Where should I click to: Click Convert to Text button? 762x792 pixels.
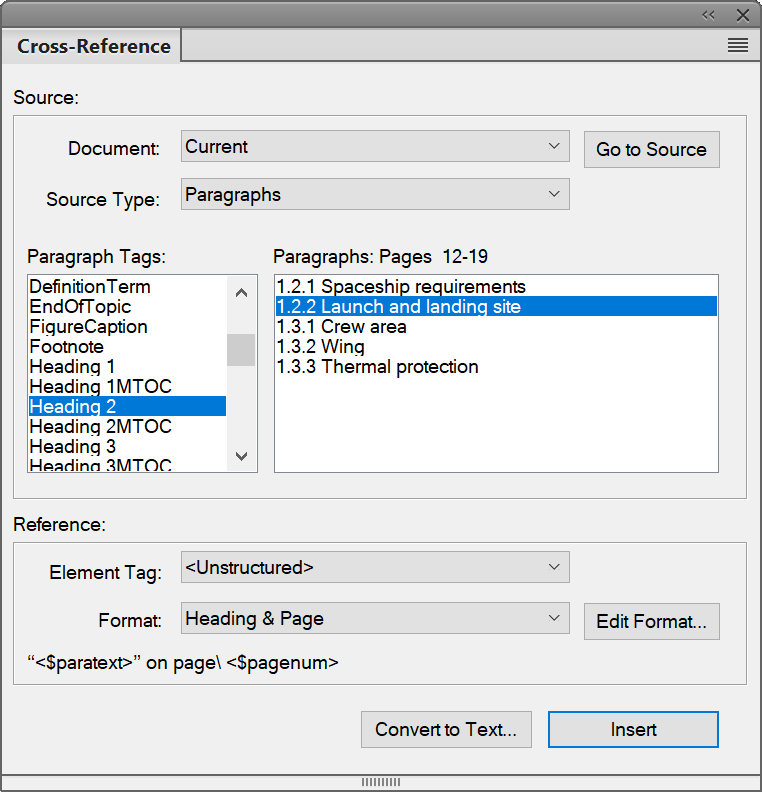pyautogui.click(x=446, y=730)
